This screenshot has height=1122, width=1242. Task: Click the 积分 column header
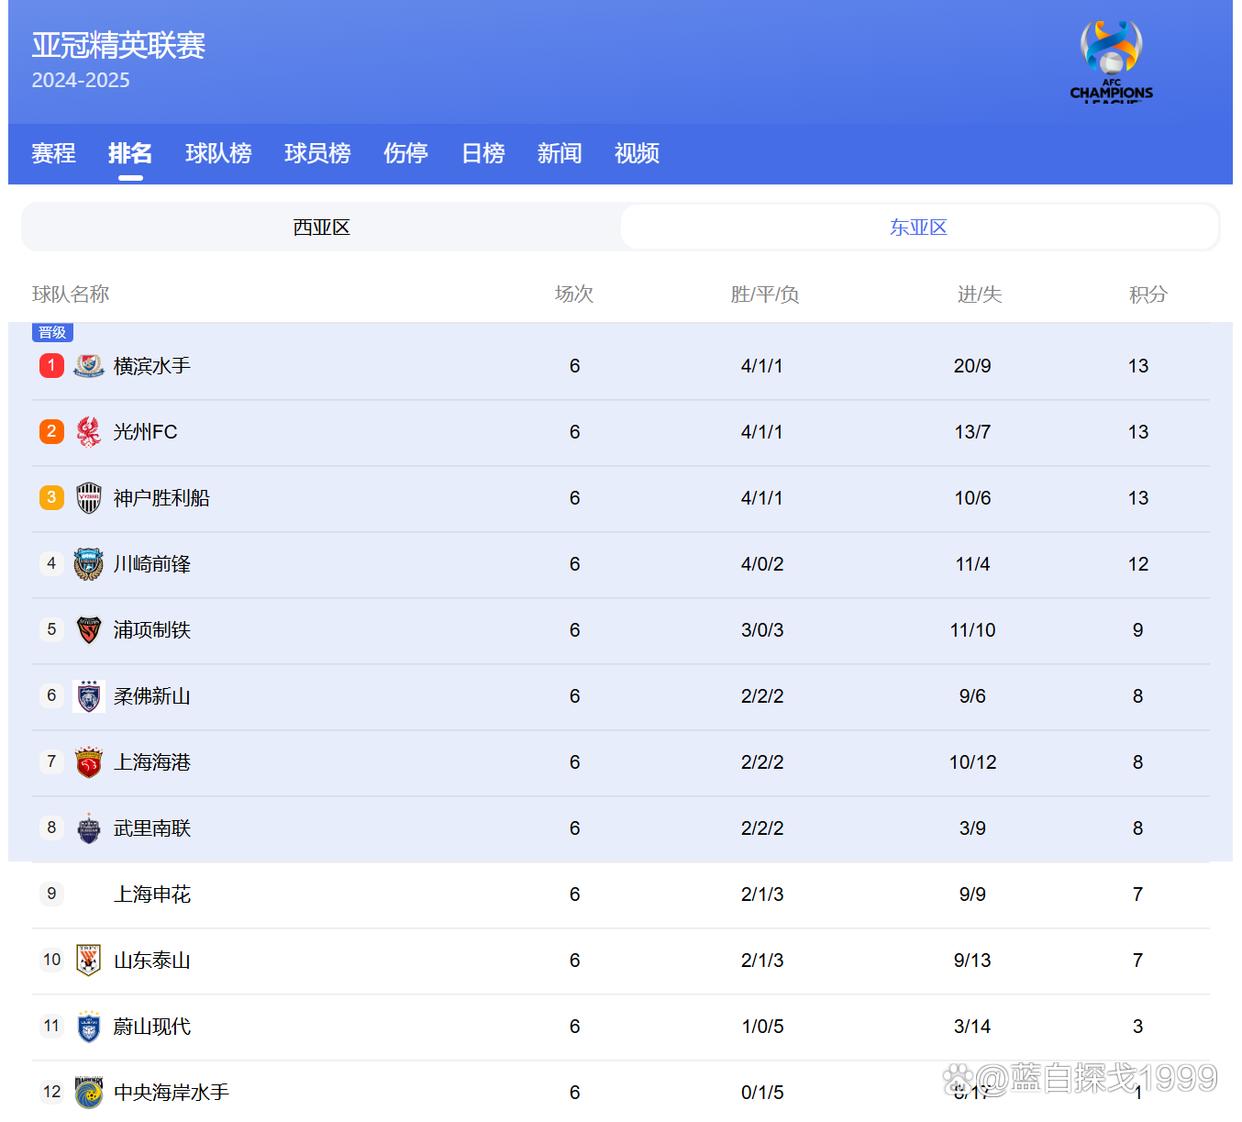1148,294
